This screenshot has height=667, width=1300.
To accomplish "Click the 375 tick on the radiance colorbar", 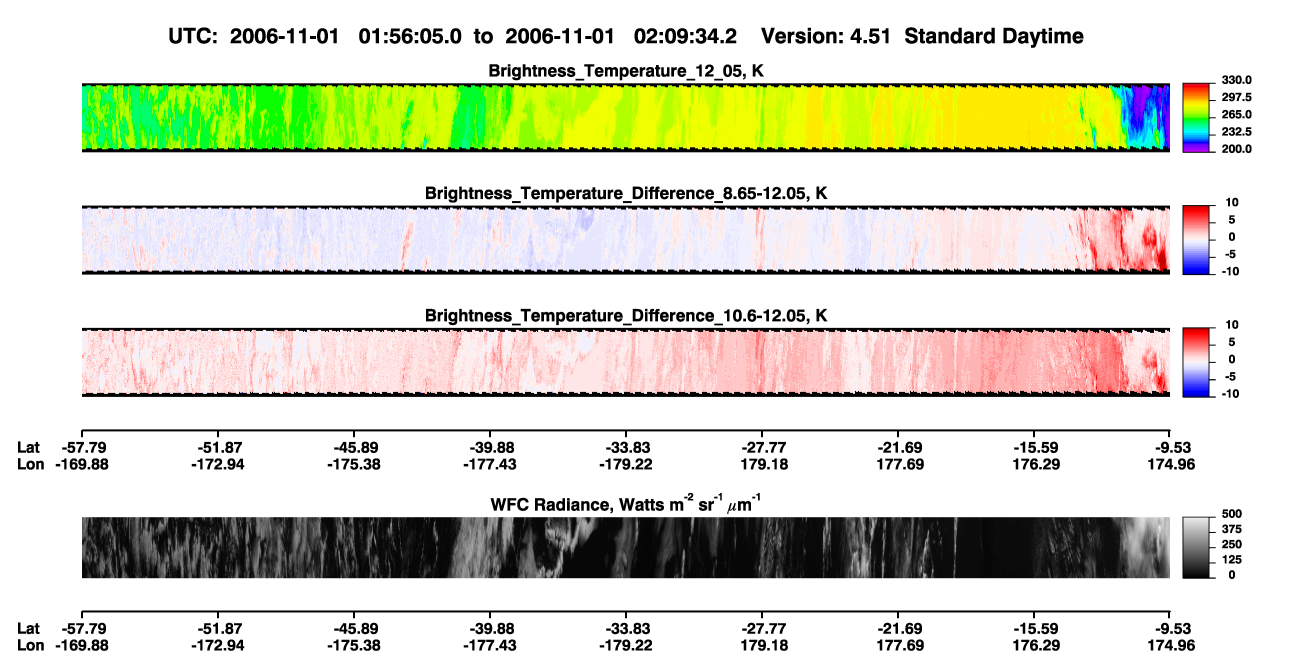I will point(1231,529).
